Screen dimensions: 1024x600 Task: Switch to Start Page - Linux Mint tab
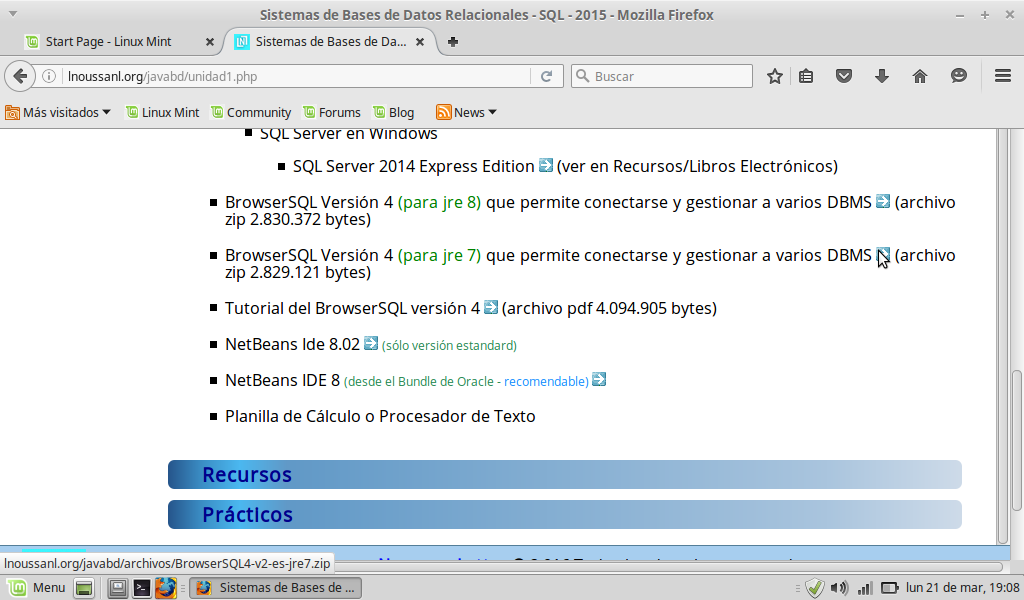point(108,42)
